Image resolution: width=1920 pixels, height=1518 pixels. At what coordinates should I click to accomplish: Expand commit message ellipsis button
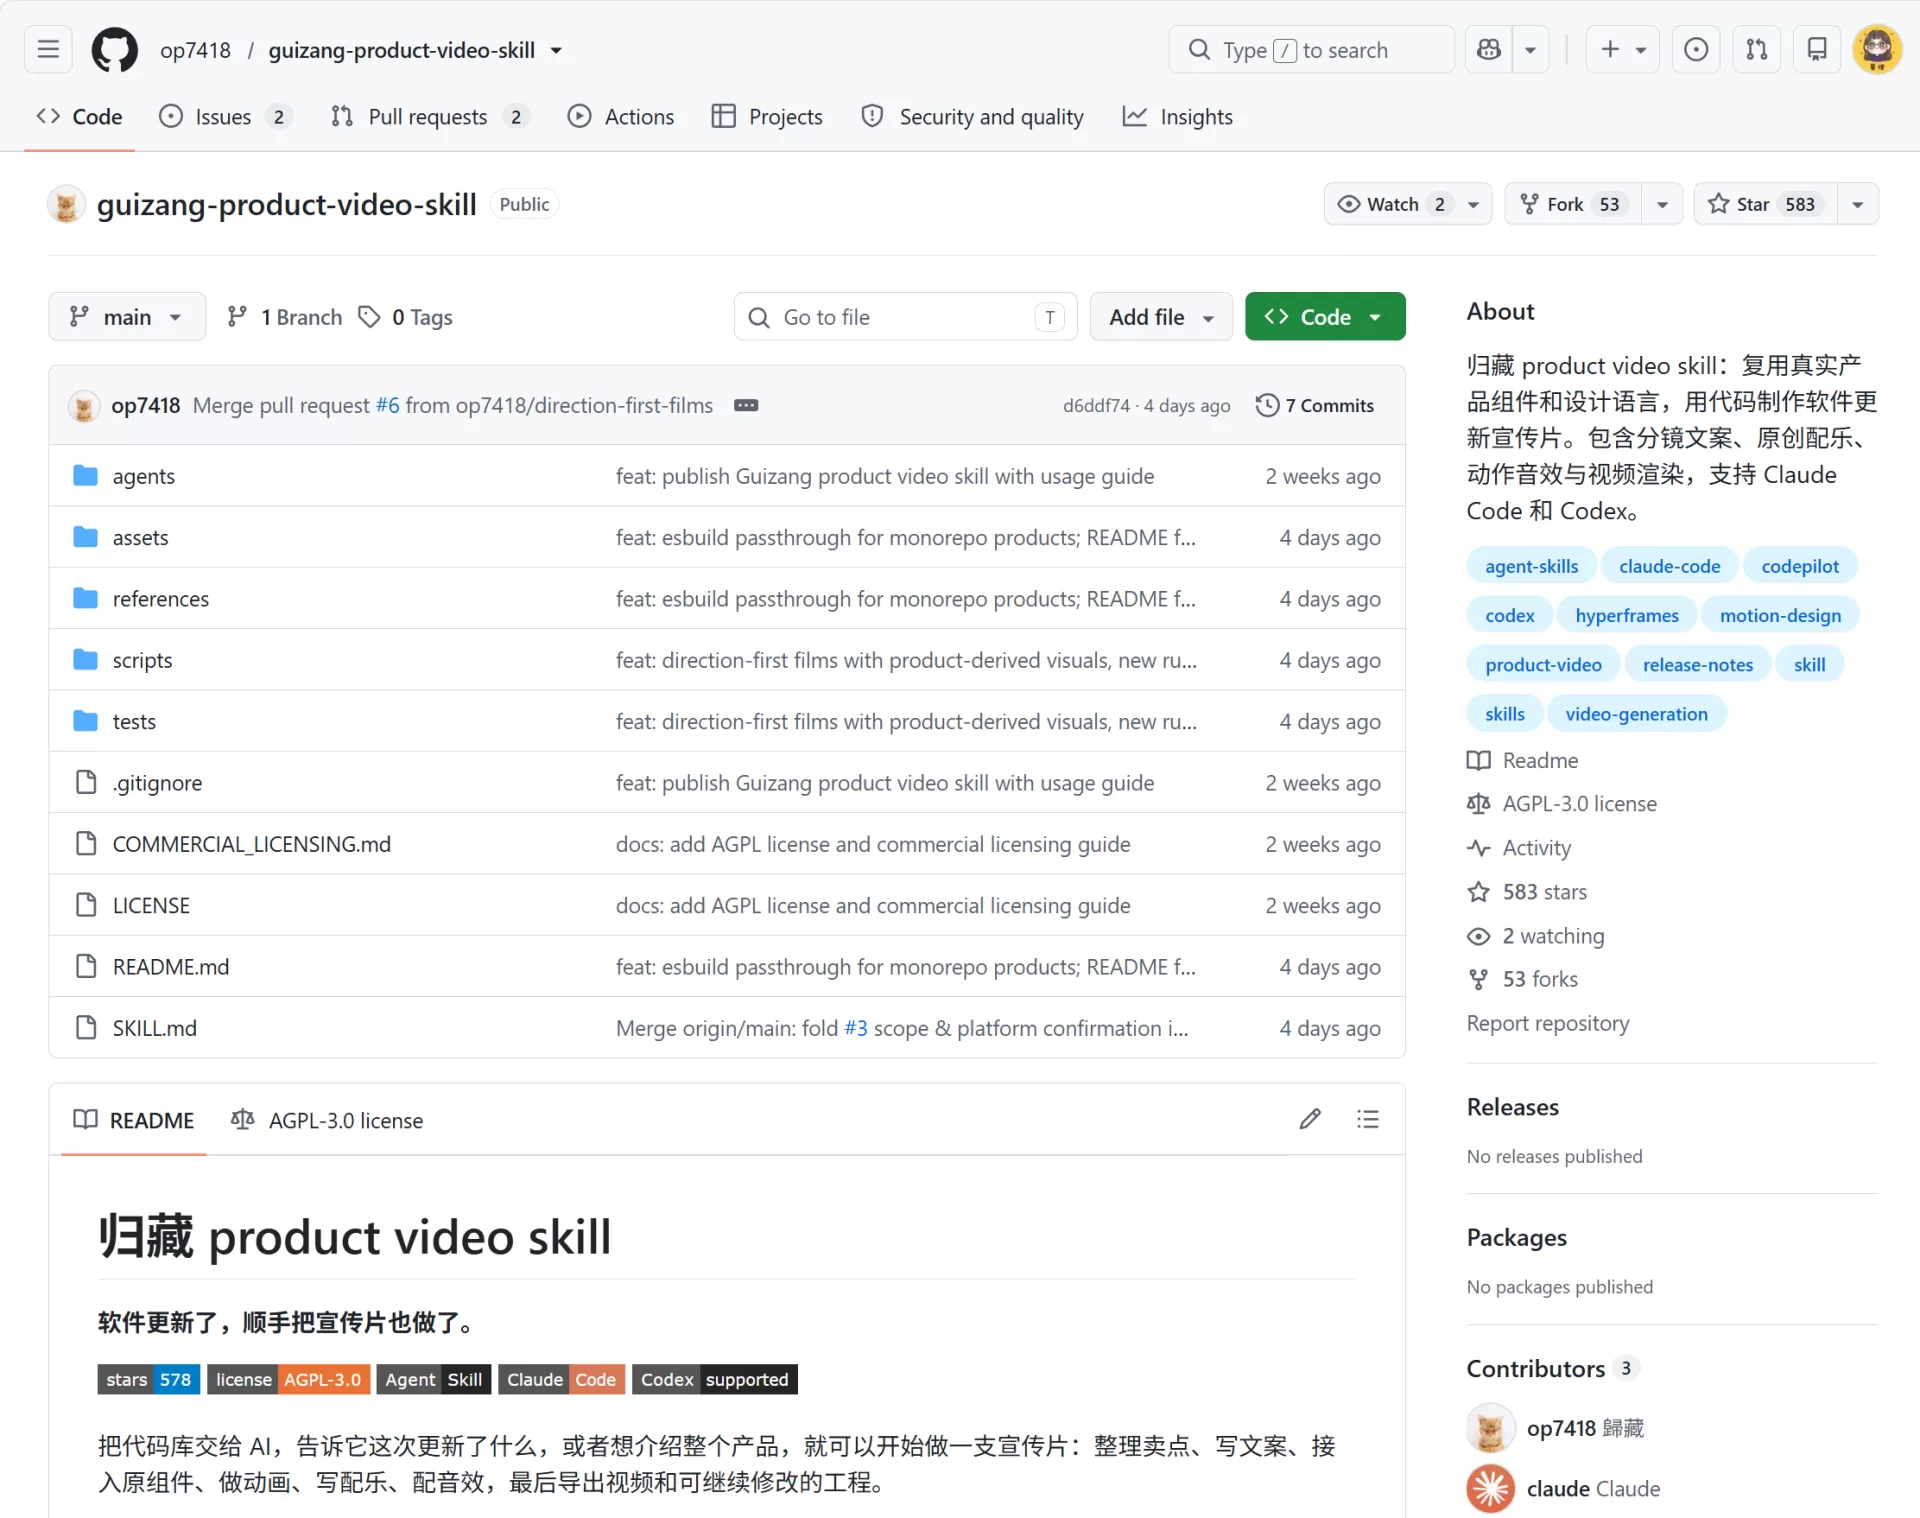coord(746,405)
